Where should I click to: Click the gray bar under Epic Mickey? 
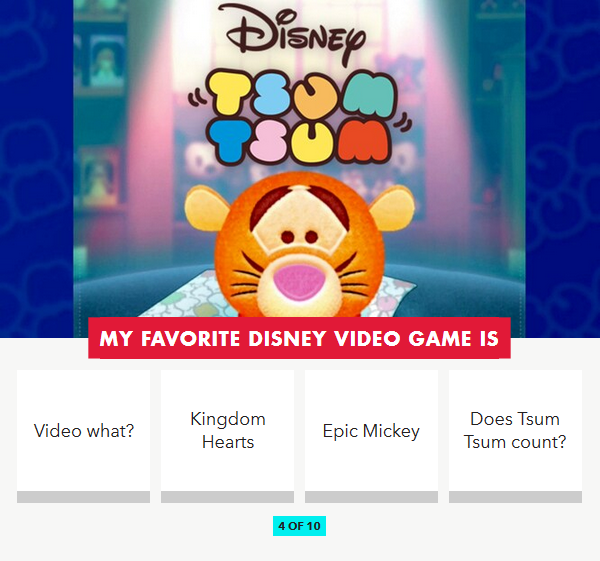pyautogui.click(x=371, y=497)
